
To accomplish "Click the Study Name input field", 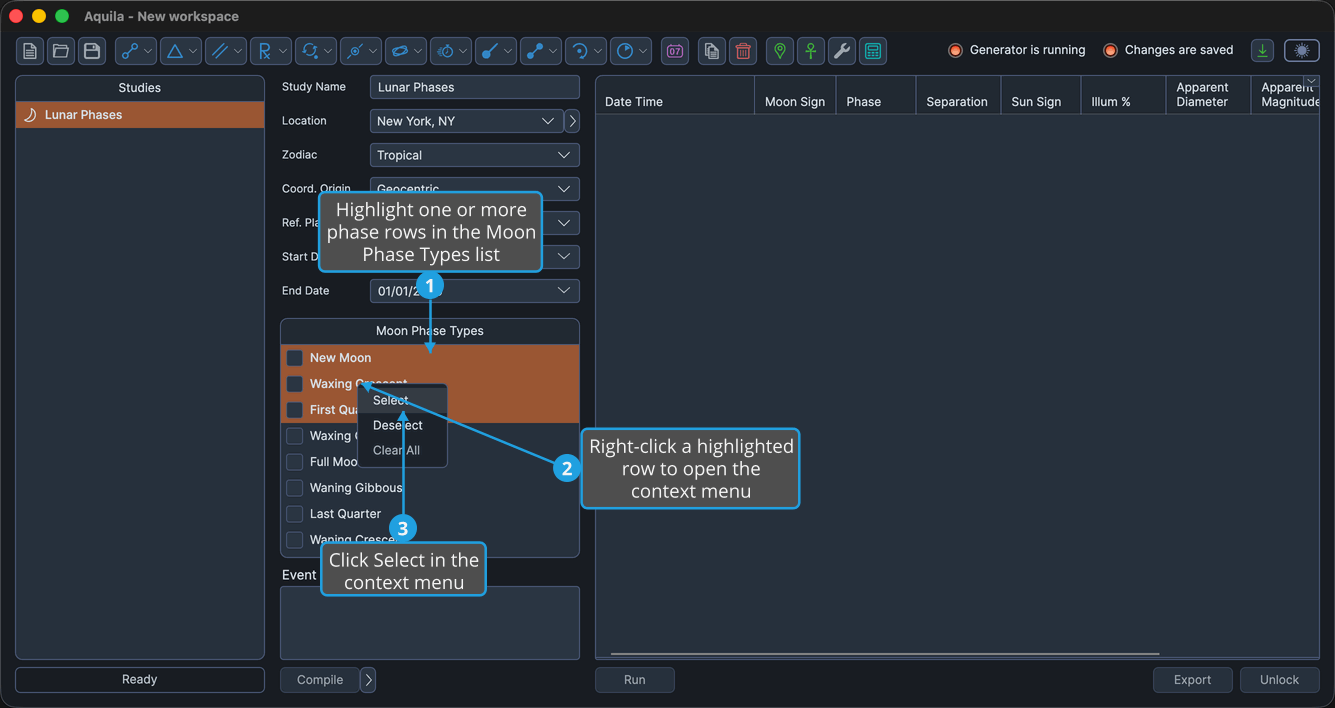I will (475, 87).
